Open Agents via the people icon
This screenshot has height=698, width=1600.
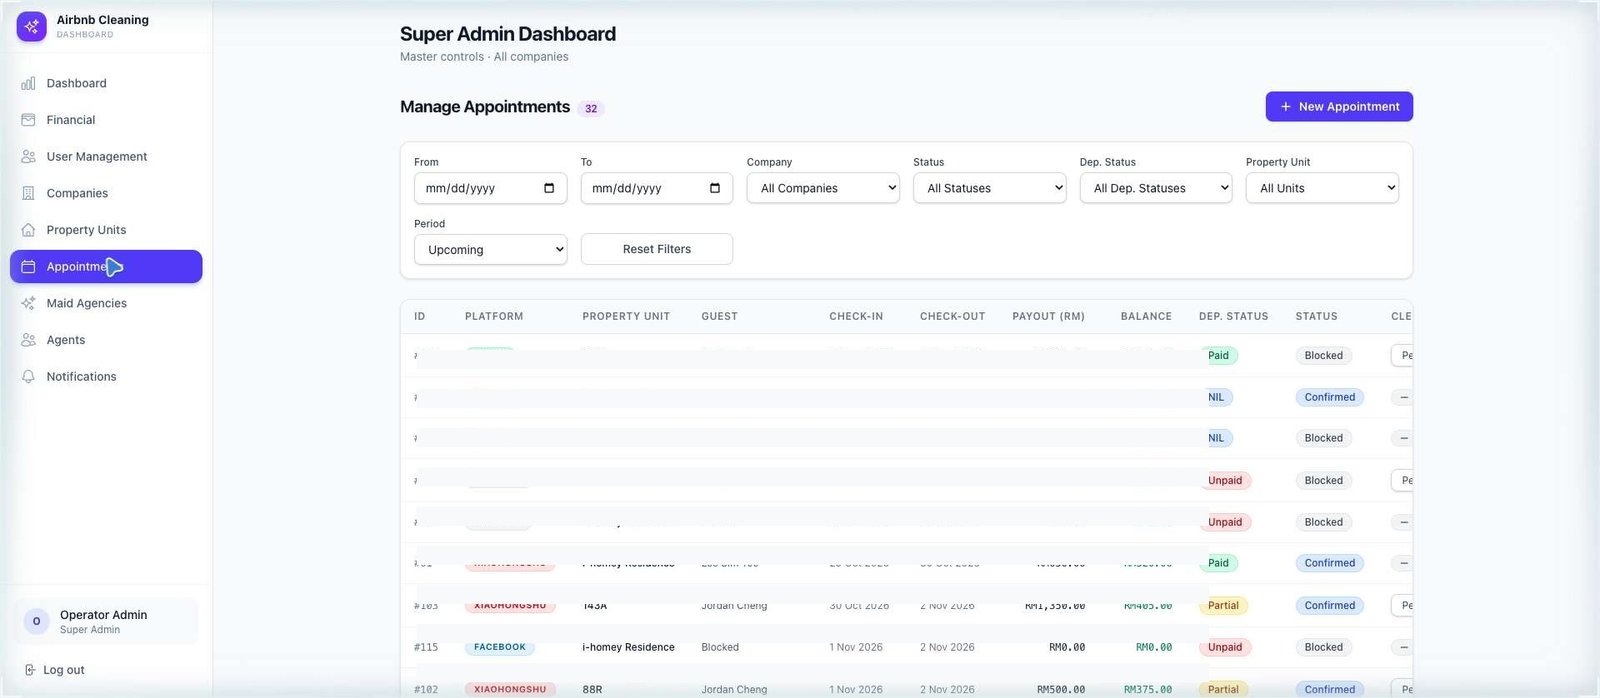pyautogui.click(x=28, y=340)
